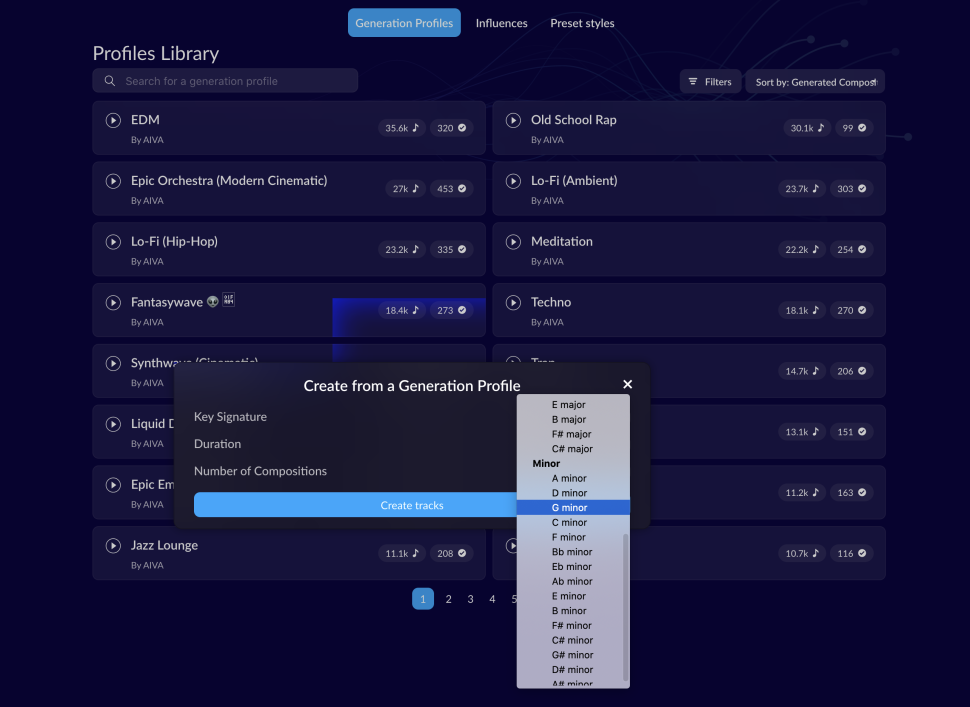Screen dimensions: 970x707
Task: Click the Filters icon button
Action: coord(710,82)
